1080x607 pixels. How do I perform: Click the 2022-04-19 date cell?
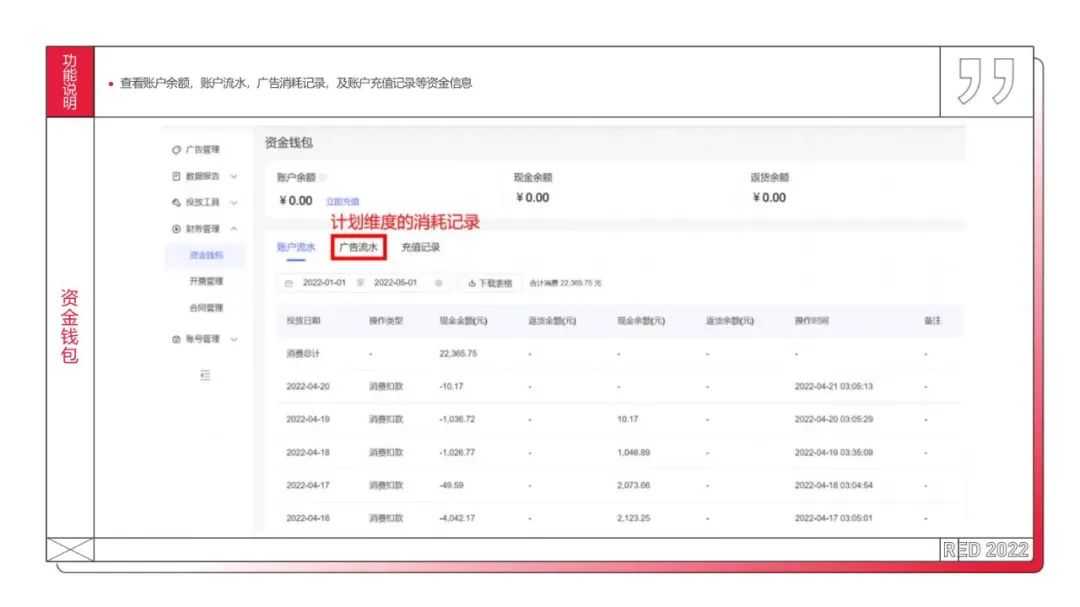[x=308, y=419]
